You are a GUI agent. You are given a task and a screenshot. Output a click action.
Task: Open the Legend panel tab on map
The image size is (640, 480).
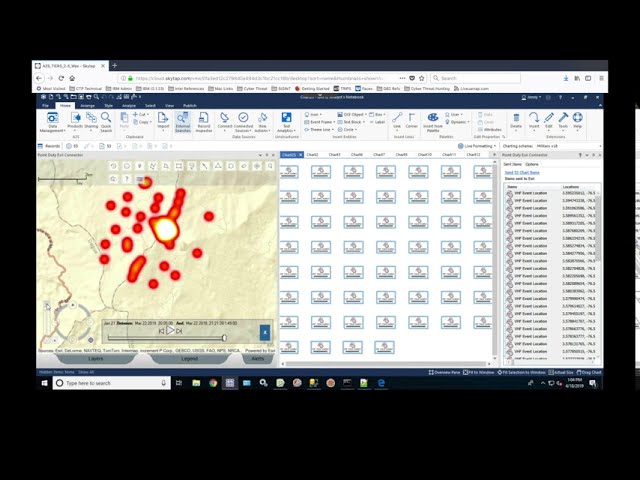189,358
